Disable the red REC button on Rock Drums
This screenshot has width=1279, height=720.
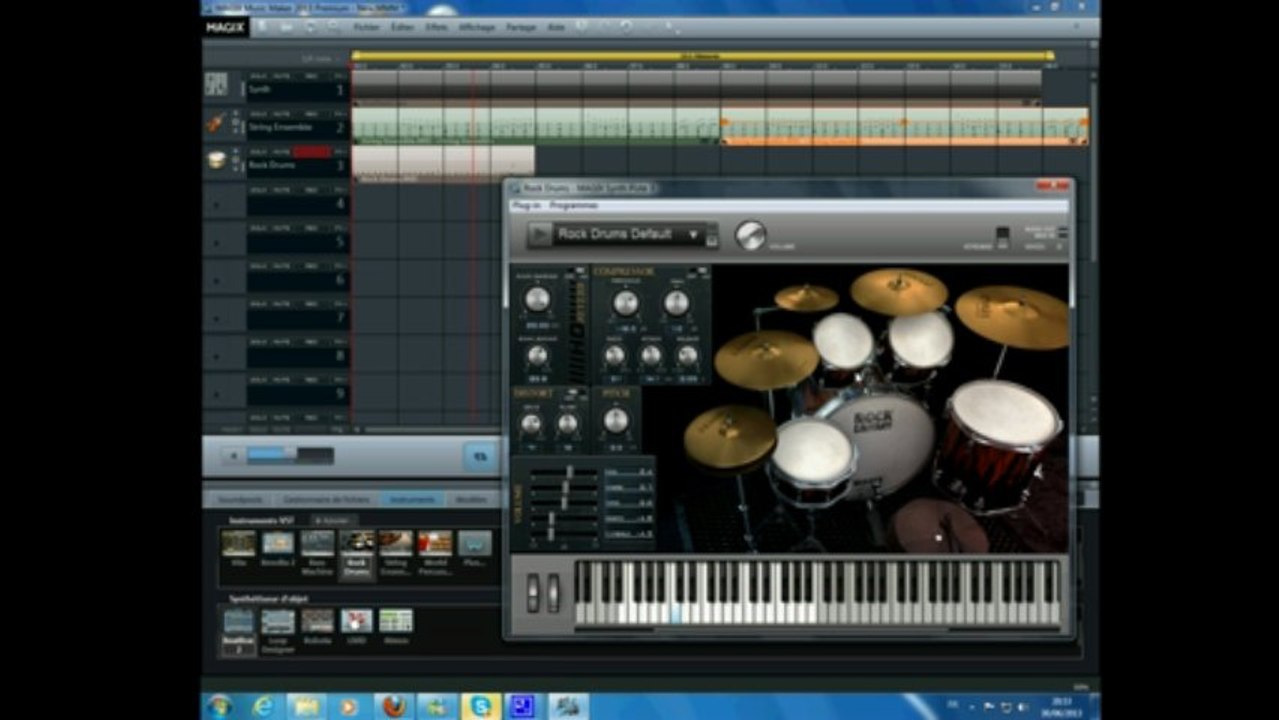[x=312, y=152]
